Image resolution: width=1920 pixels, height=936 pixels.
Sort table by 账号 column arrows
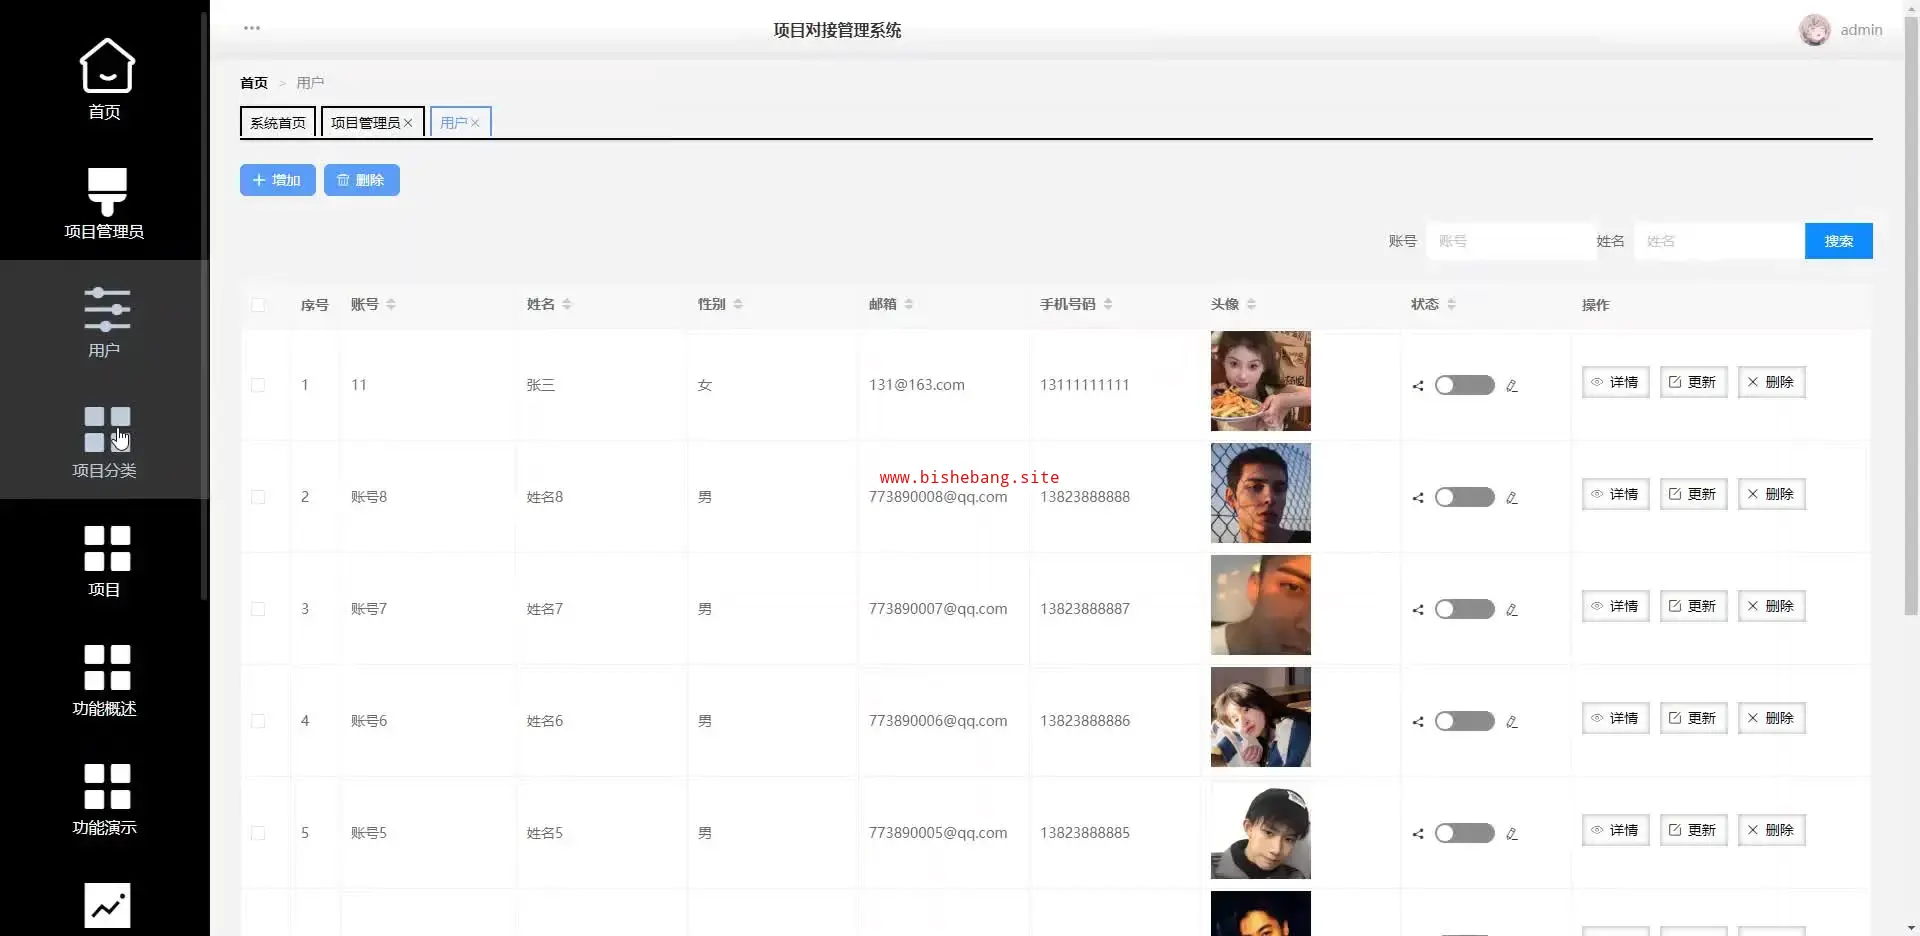click(x=391, y=305)
